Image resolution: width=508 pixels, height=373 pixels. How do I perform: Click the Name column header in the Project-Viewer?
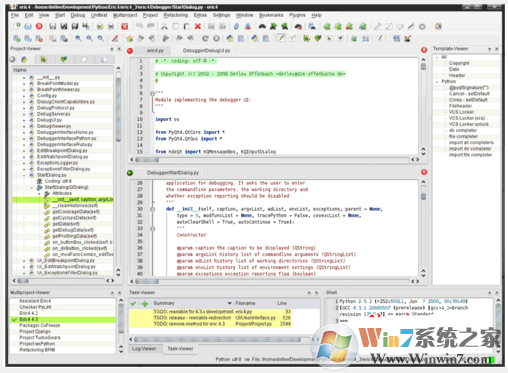click(63, 70)
